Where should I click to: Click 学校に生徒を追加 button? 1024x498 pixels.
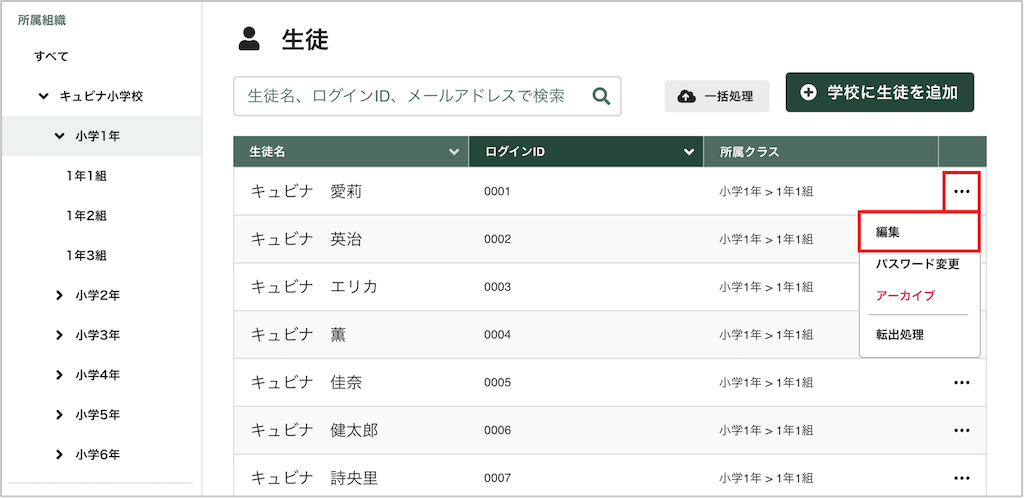880,92
